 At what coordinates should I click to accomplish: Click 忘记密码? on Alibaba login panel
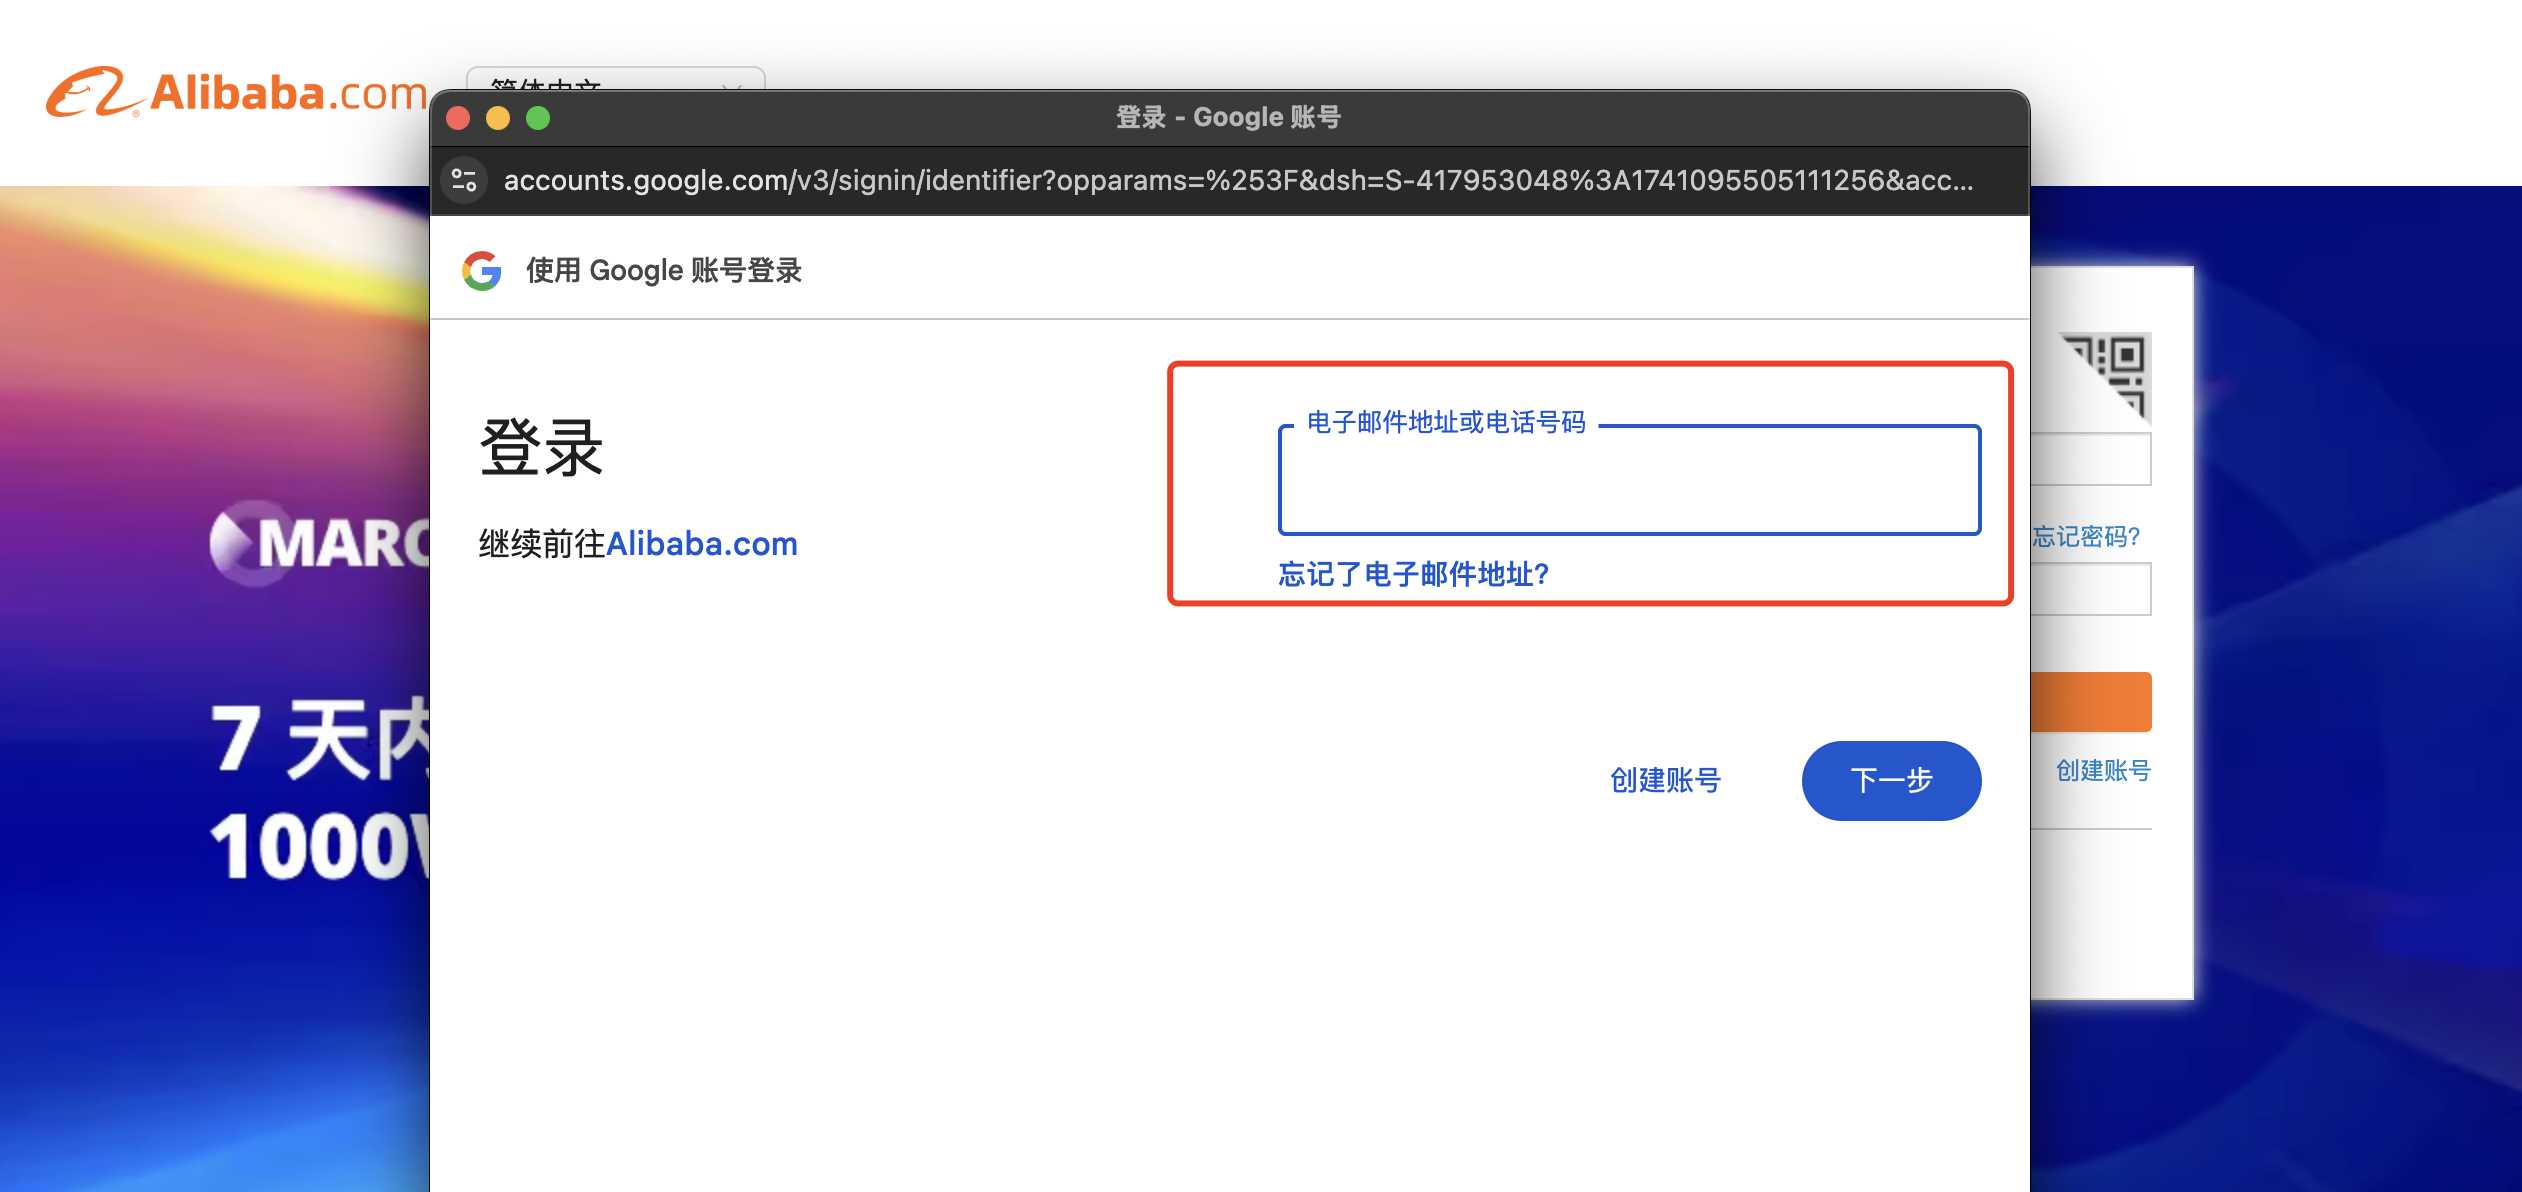(2087, 537)
